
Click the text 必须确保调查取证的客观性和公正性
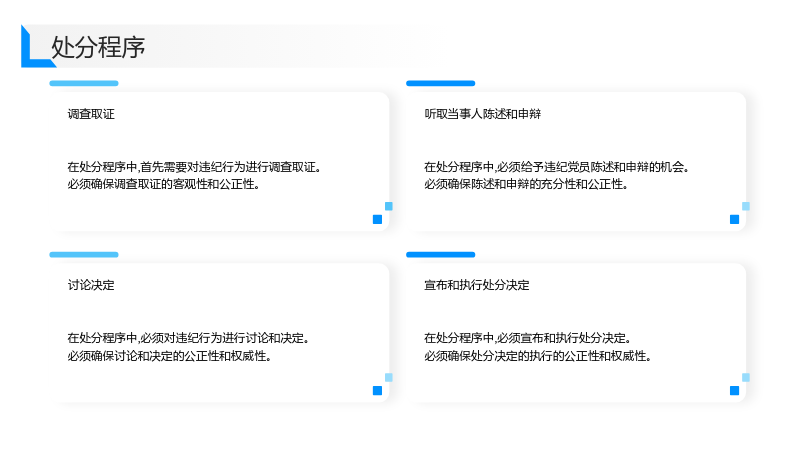click(163, 184)
